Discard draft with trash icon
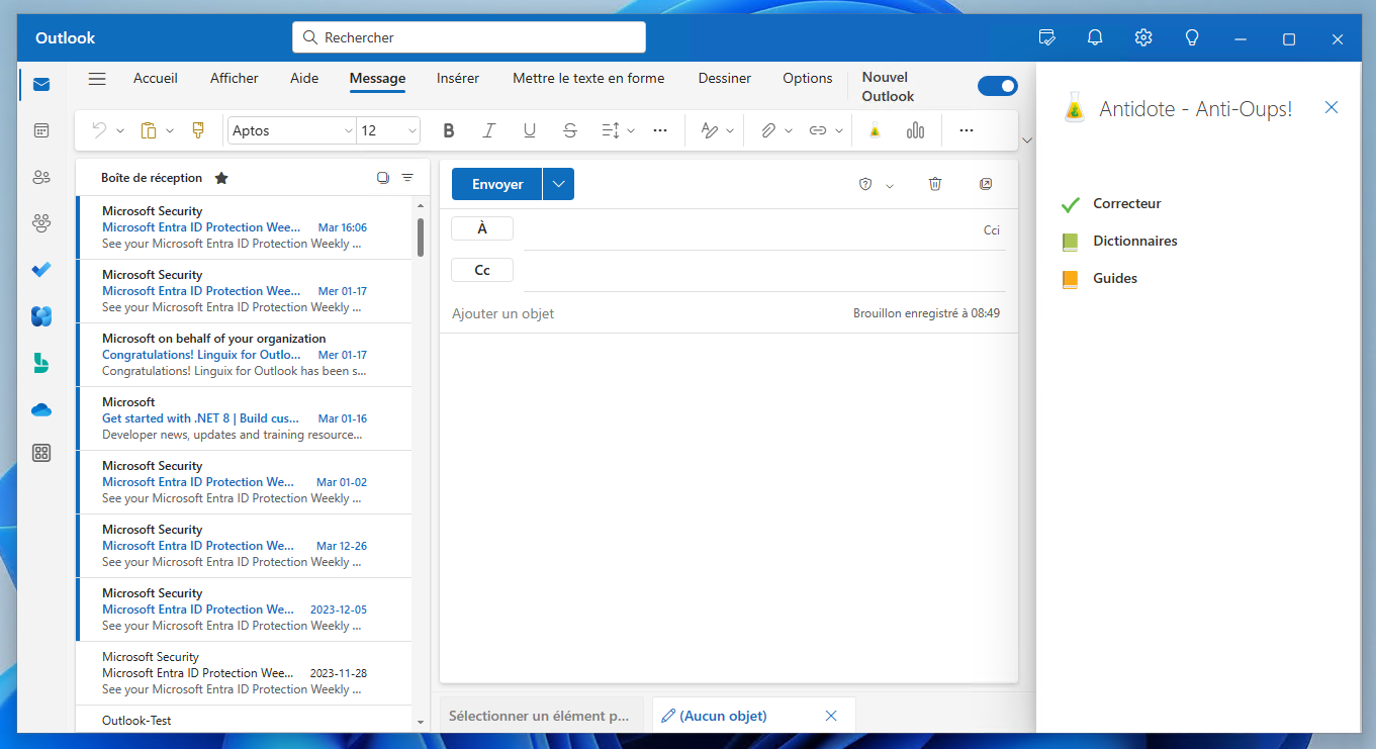Image resolution: width=1376 pixels, height=749 pixels. (x=935, y=184)
